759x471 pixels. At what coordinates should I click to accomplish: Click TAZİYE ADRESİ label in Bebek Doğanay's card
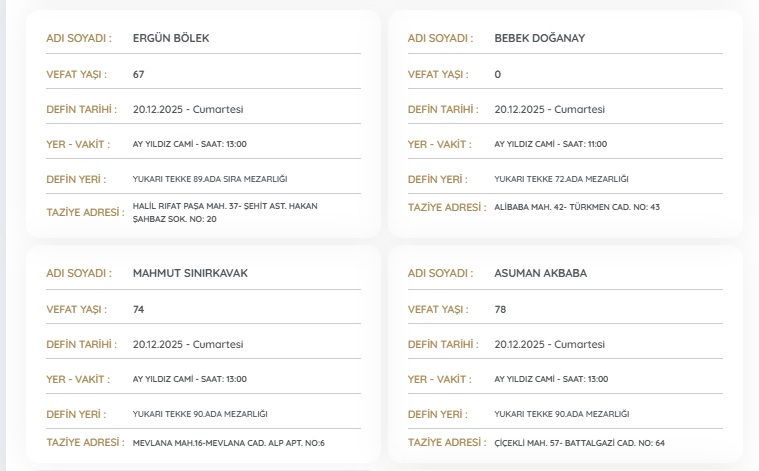point(445,208)
